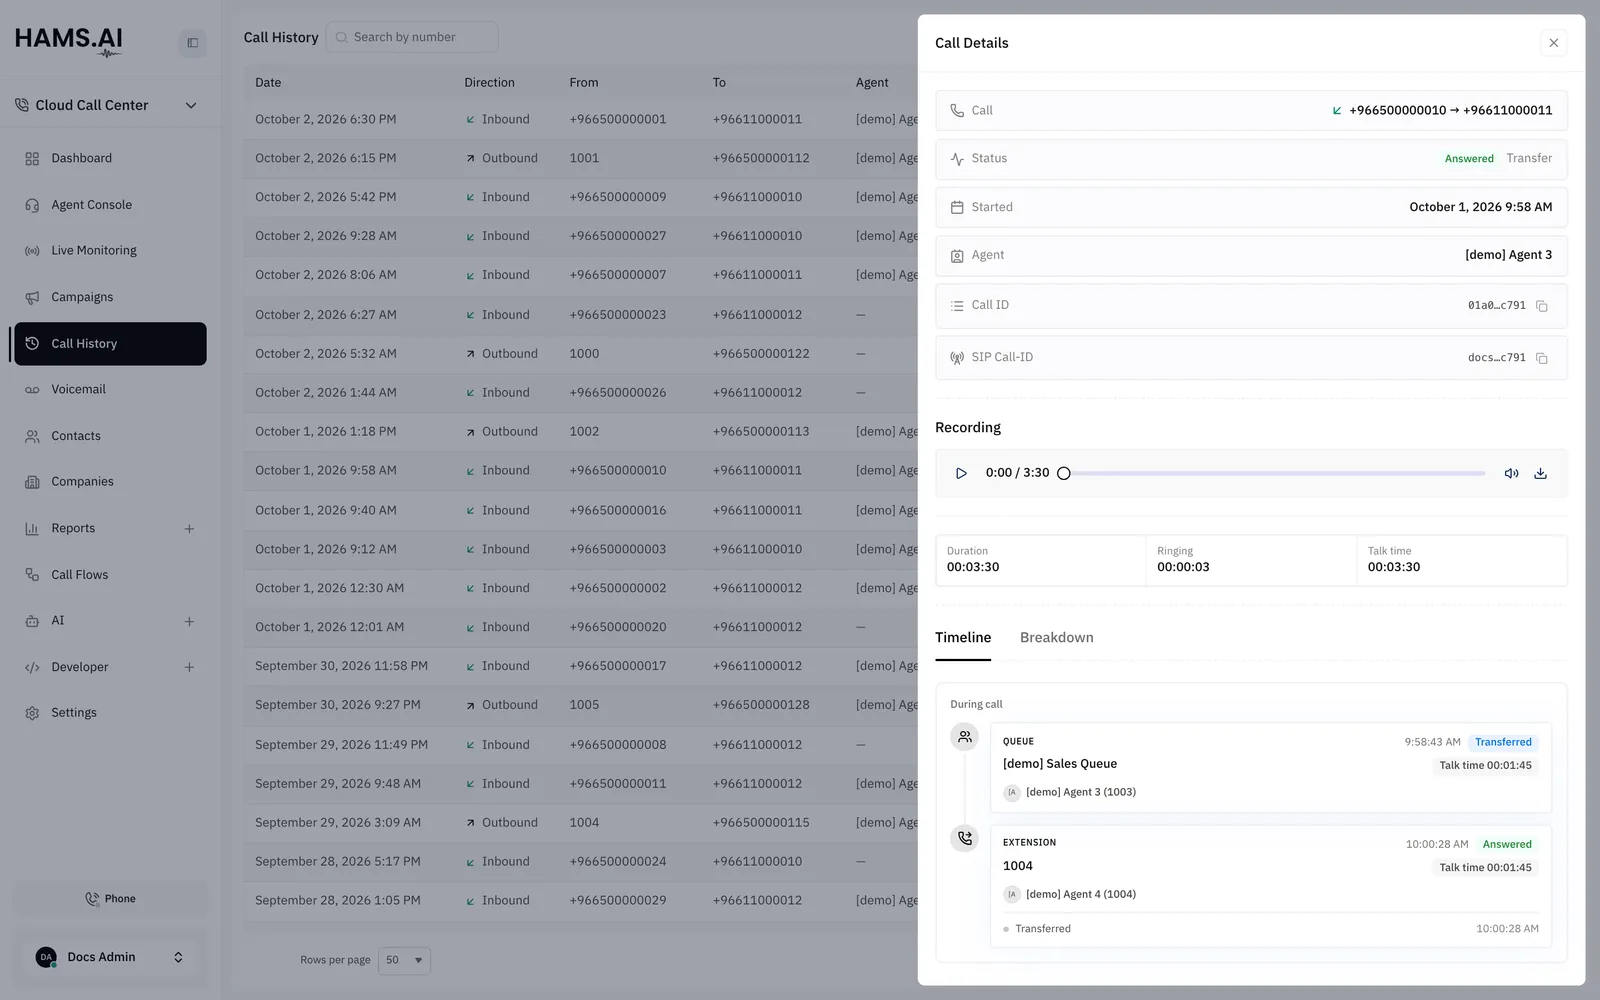Open the Call History sidebar item
Screen dimensions: 1600x1000
click(x=110, y=344)
